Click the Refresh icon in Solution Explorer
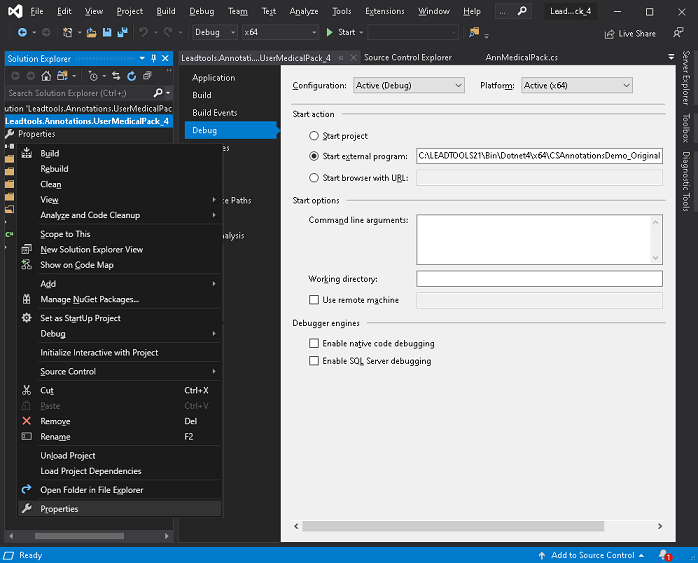The width and height of the screenshot is (698, 563). 131,76
